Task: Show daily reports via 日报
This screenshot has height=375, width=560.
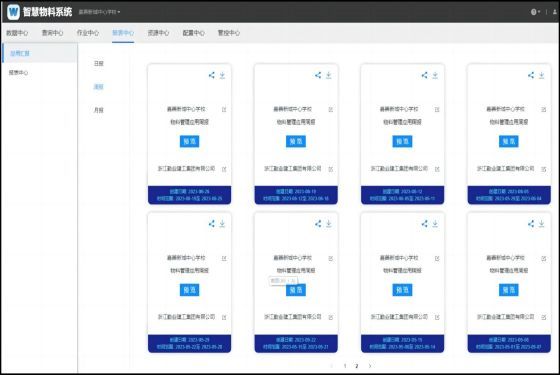Action: pos(99,63)
